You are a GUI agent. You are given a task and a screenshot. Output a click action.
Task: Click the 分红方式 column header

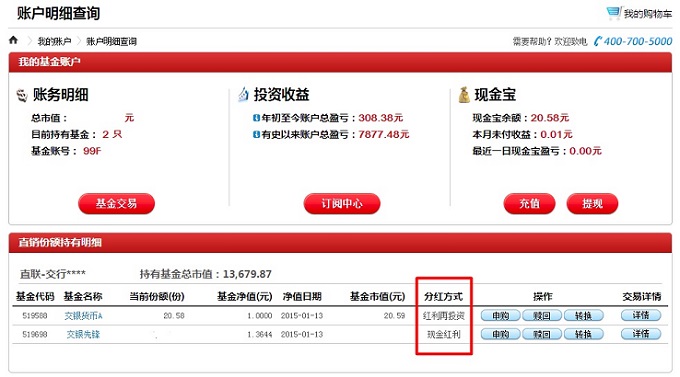click(443, 297)
